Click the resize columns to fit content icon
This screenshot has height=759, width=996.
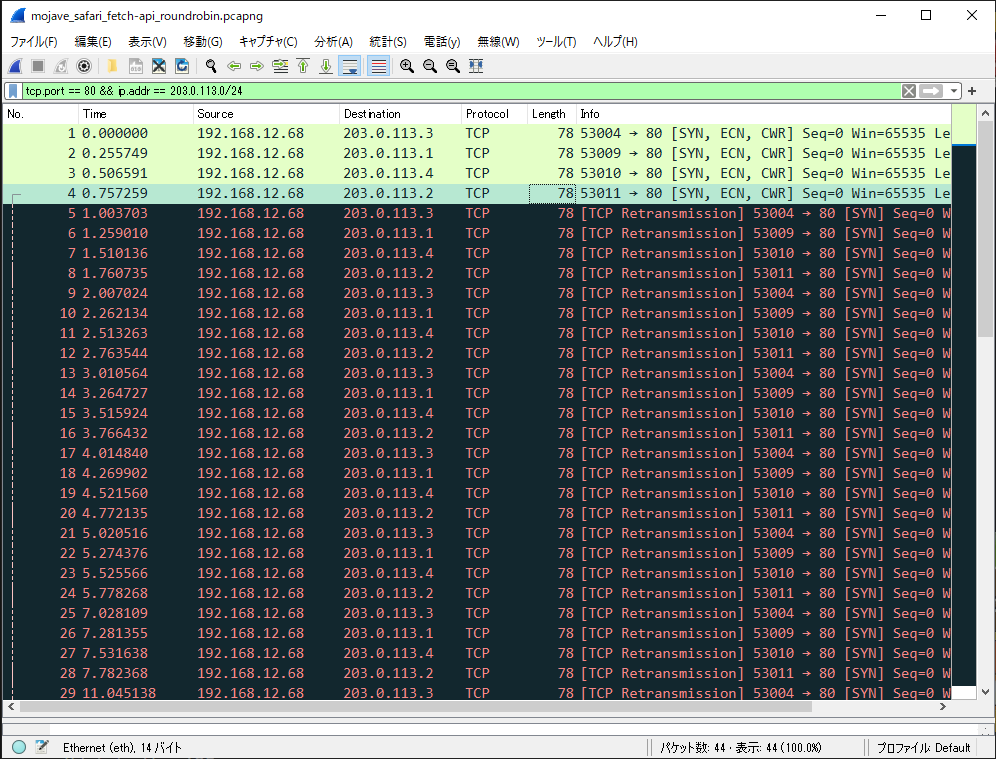tap(476, 66)
